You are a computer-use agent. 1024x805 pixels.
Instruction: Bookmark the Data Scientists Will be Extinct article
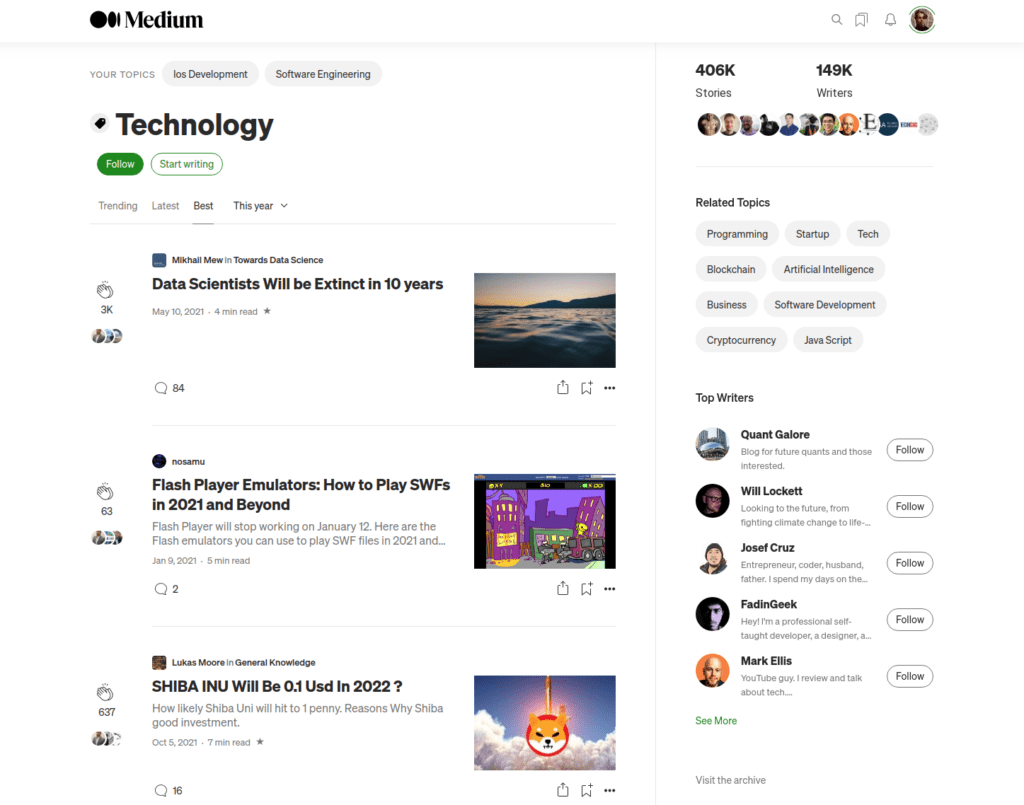click(x=586, y=388)
